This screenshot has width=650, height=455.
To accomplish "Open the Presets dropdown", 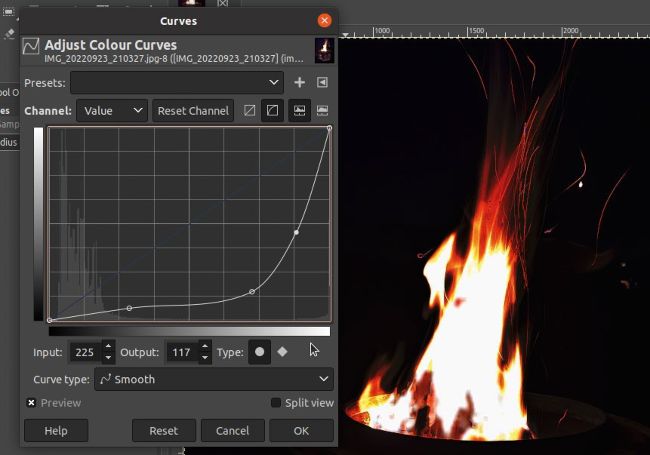I will click(x=177, y=82).
